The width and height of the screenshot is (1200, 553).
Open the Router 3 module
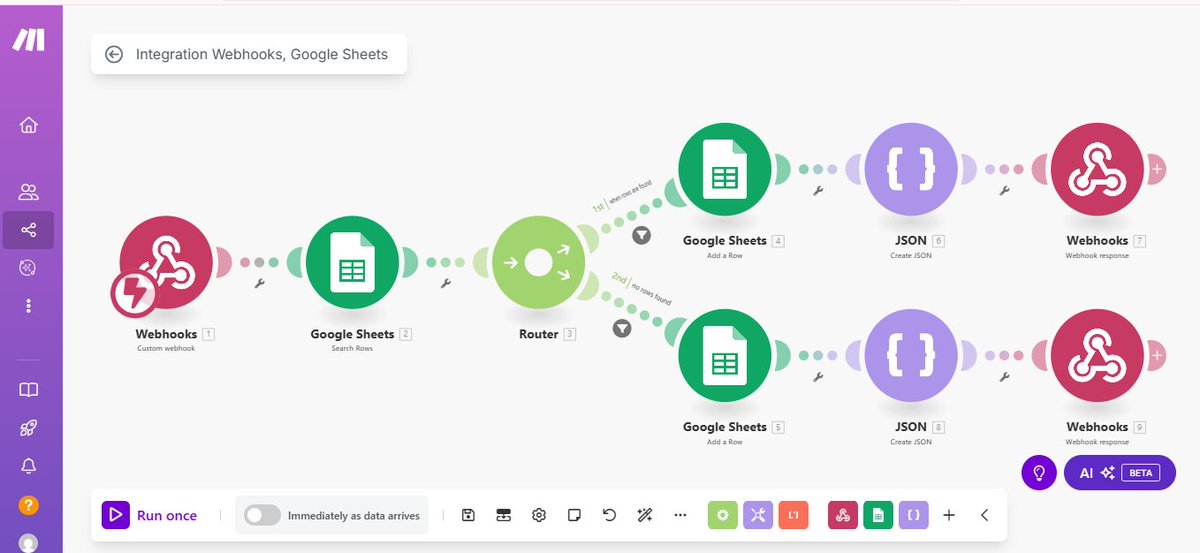pos(538,264)
